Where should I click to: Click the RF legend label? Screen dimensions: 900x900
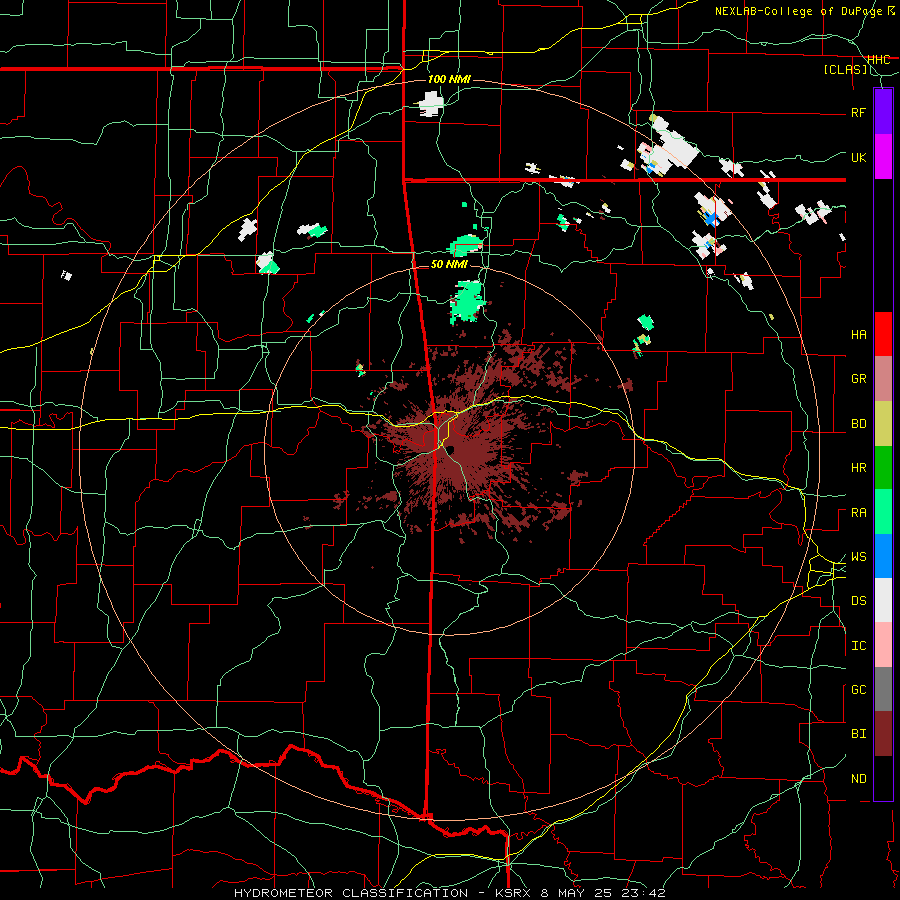coord(859,112)
